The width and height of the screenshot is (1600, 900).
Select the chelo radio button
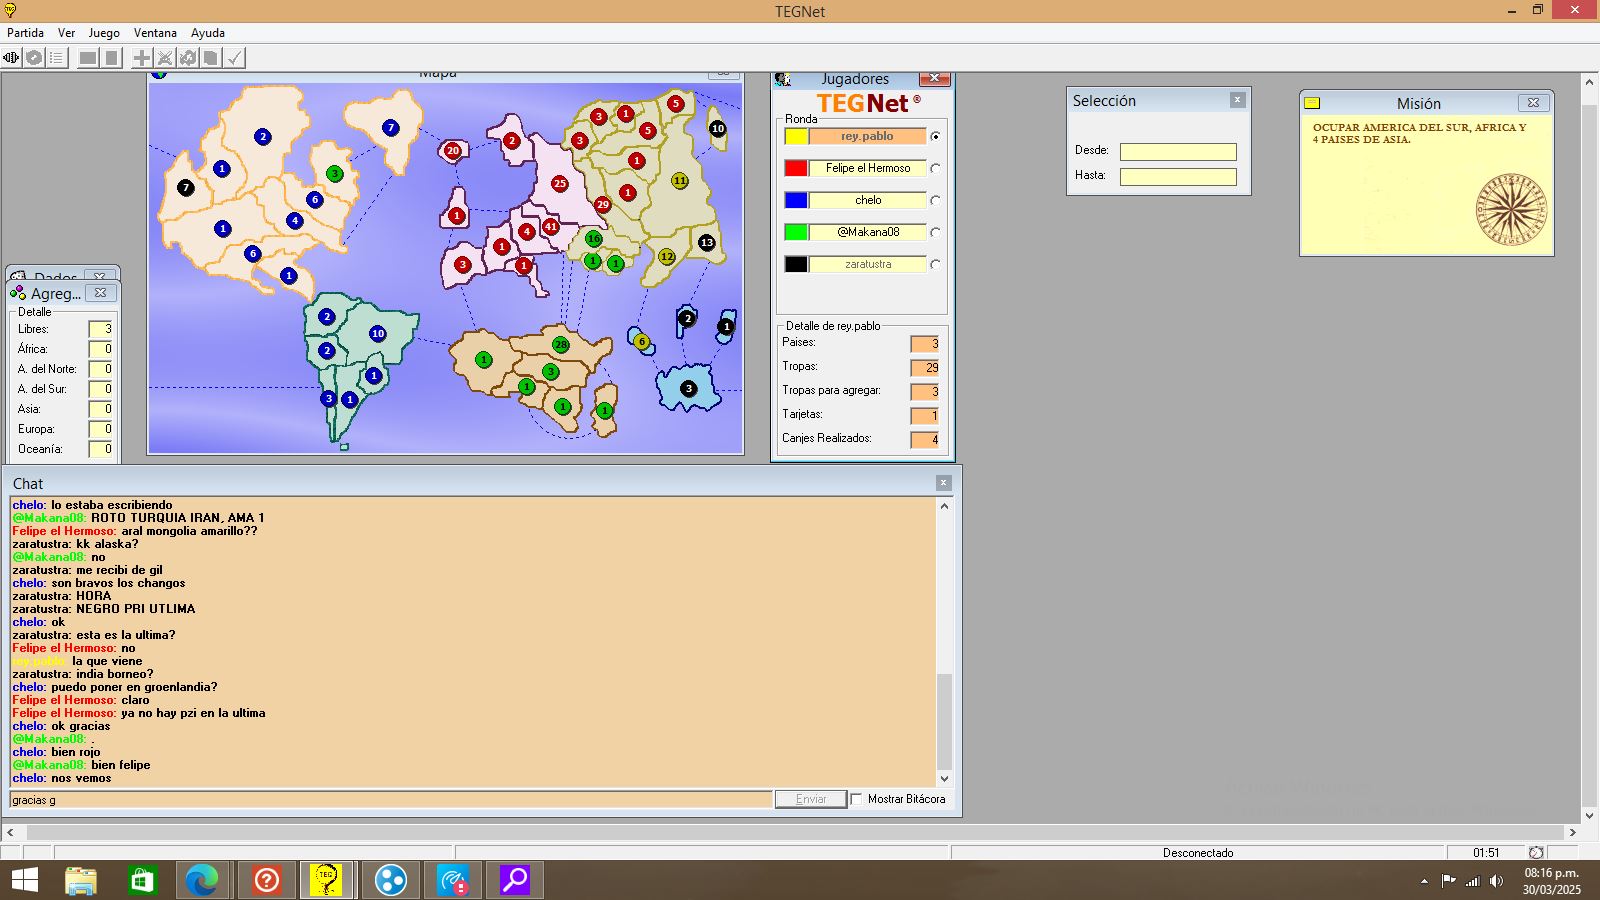(935, 200)
